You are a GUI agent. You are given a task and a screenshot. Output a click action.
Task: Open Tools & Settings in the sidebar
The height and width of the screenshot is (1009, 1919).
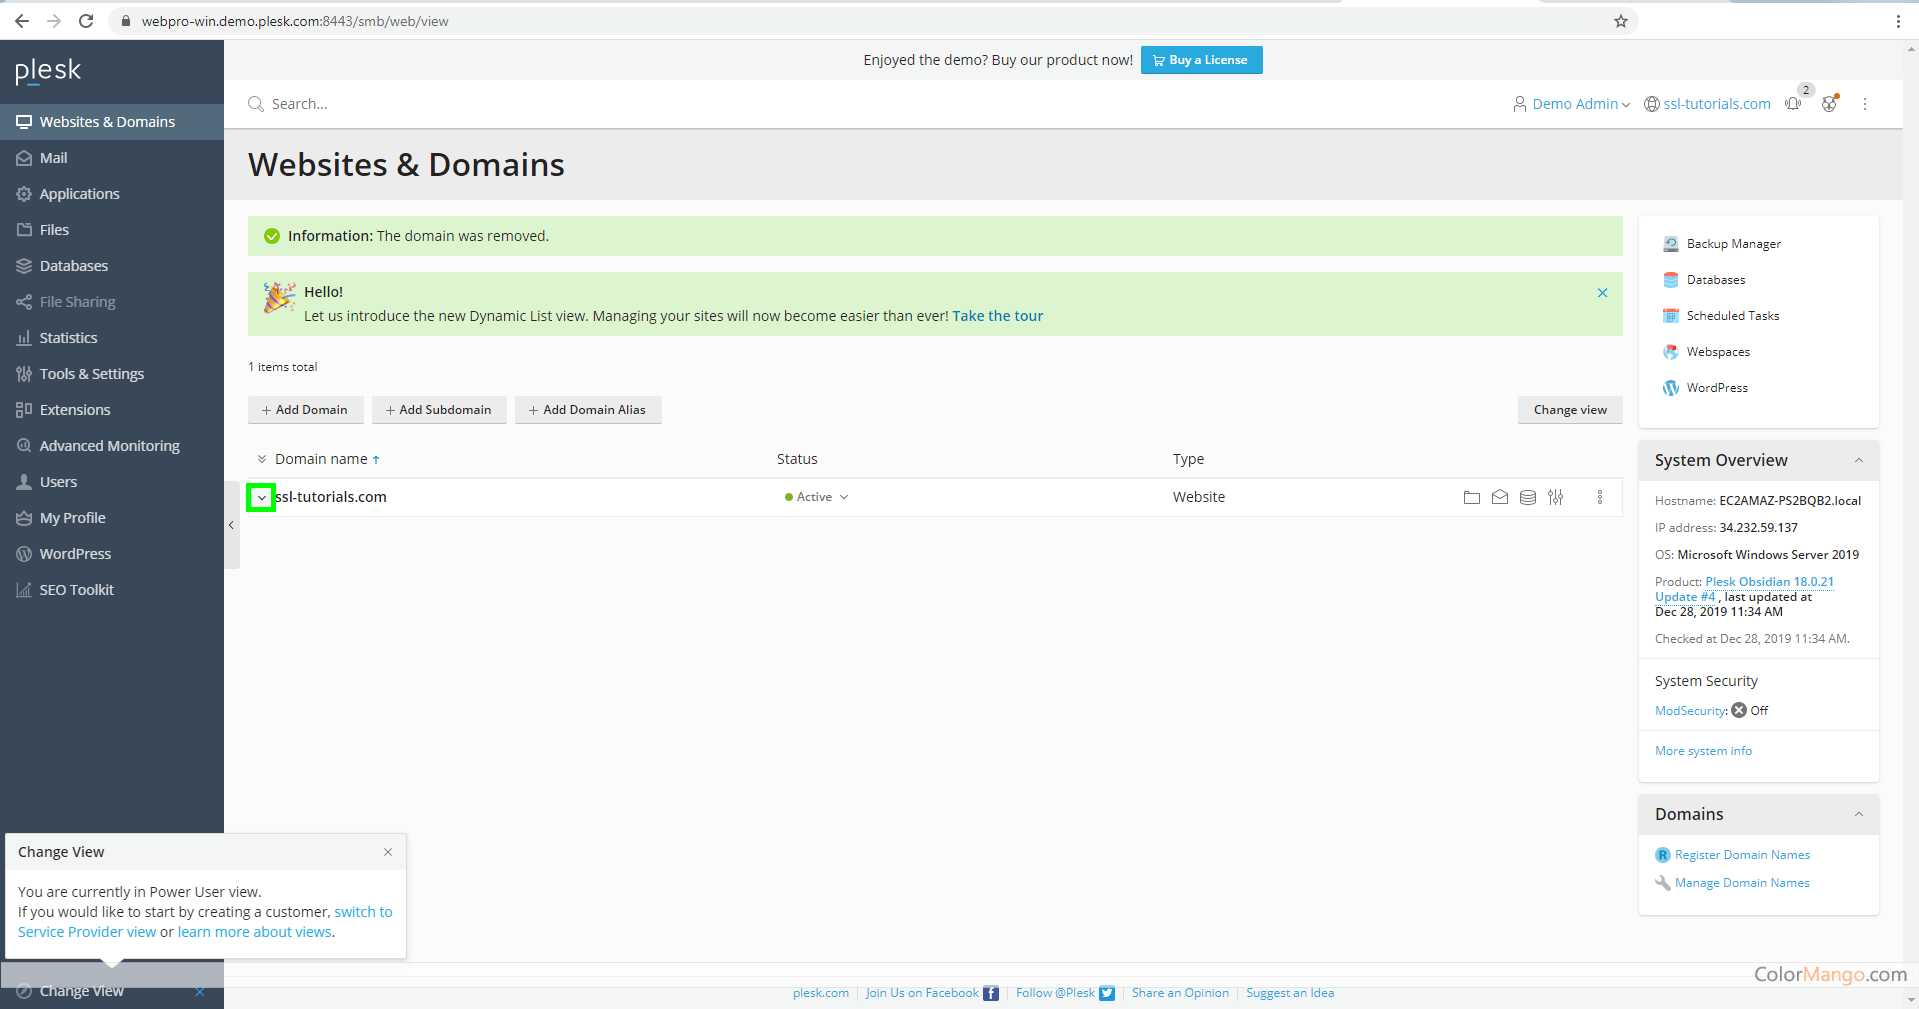click(91, 373)
